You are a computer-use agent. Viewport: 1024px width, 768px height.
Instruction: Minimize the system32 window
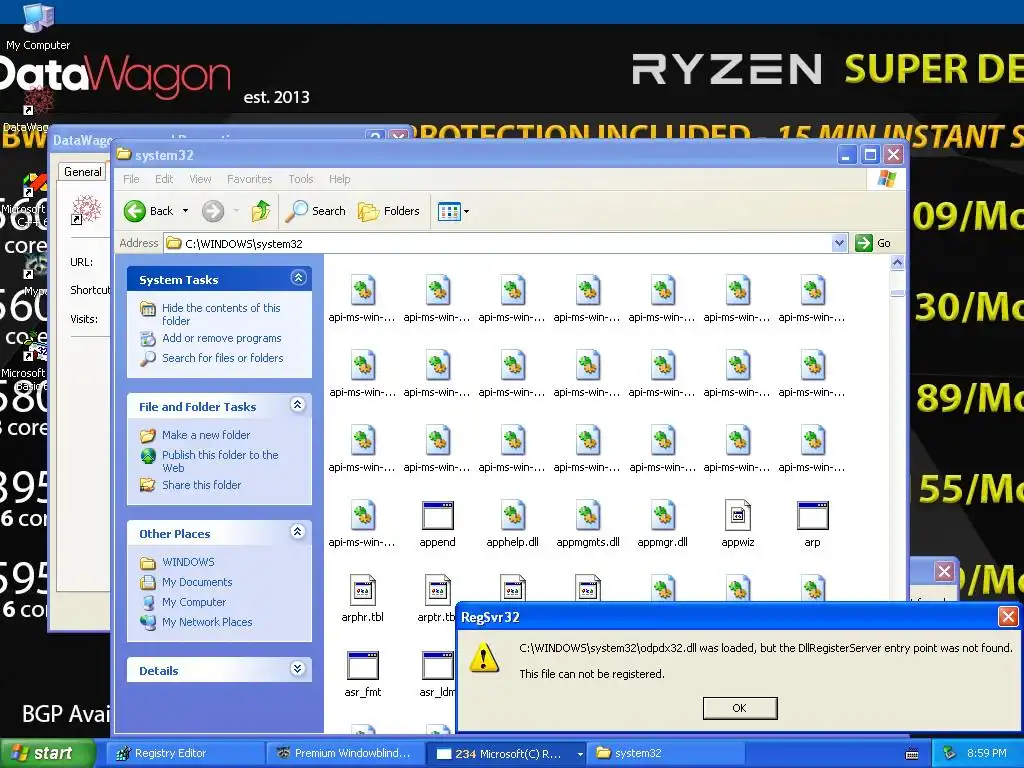[847, 155]
